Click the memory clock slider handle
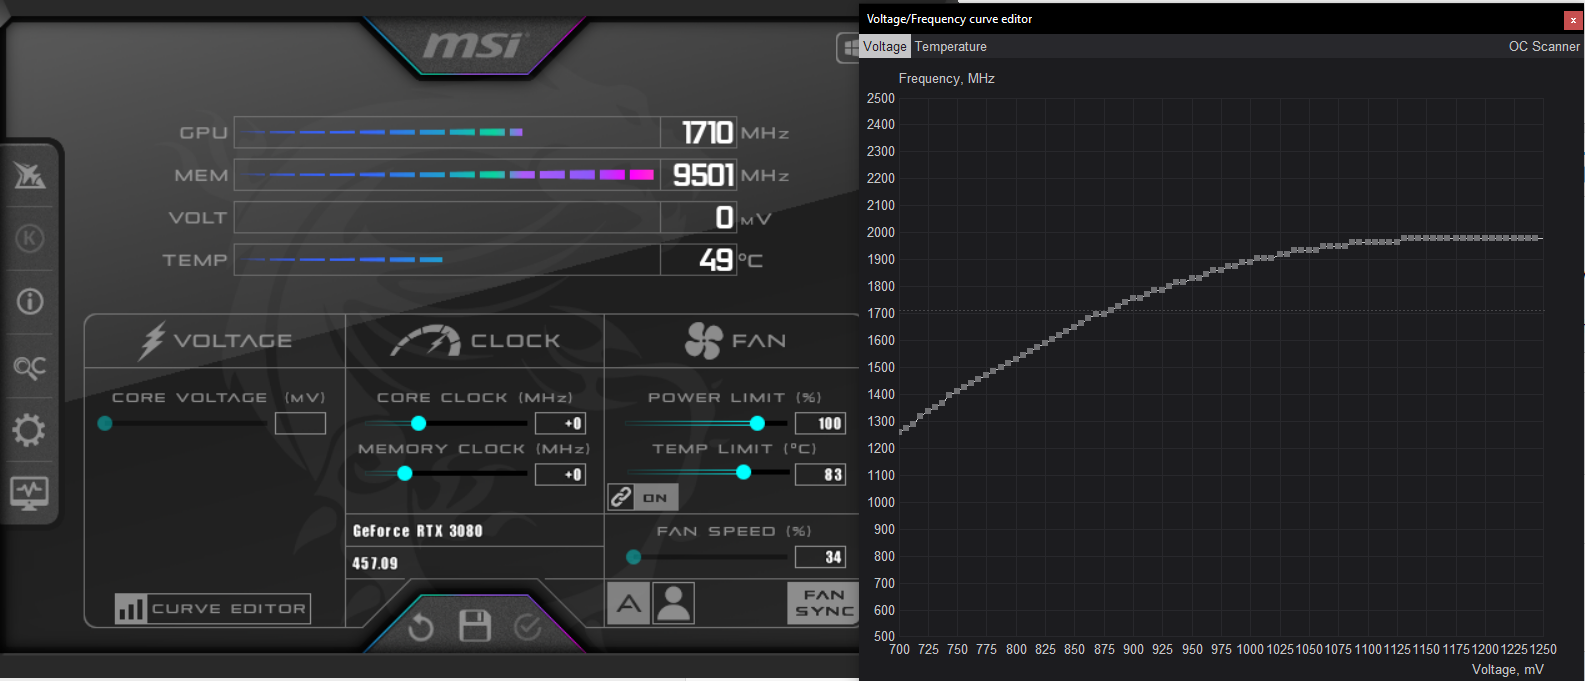The width and height of the screenshot is (1585, 681). click(x=405, y=474)
